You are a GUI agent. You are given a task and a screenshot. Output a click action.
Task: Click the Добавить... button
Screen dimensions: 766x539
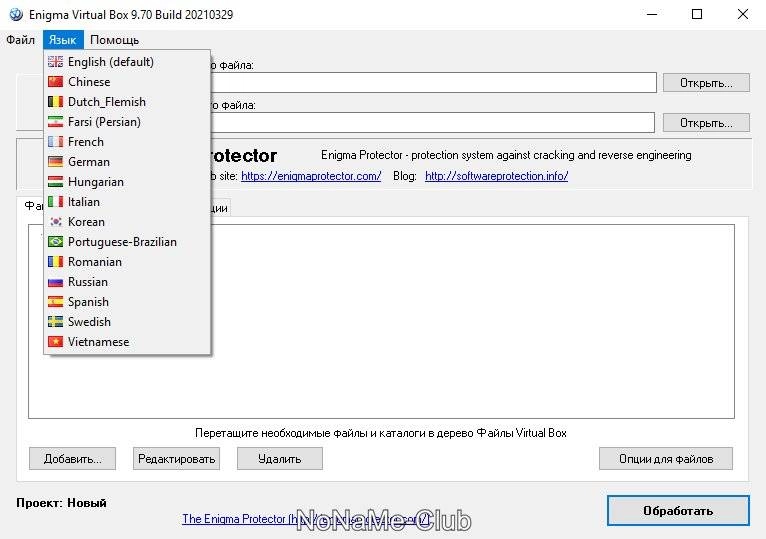72,458
